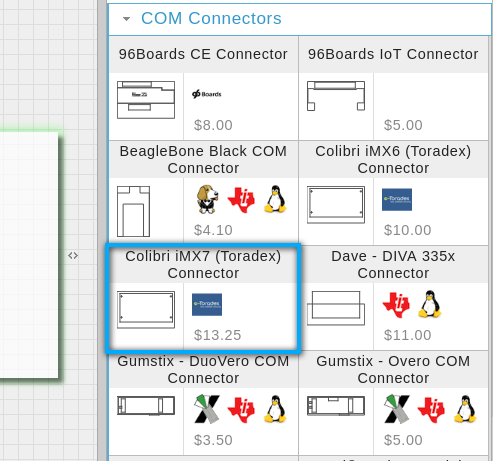Click Linux penguin icon in Dave DIVA card

pyautogui.click(x=430, y=304)
